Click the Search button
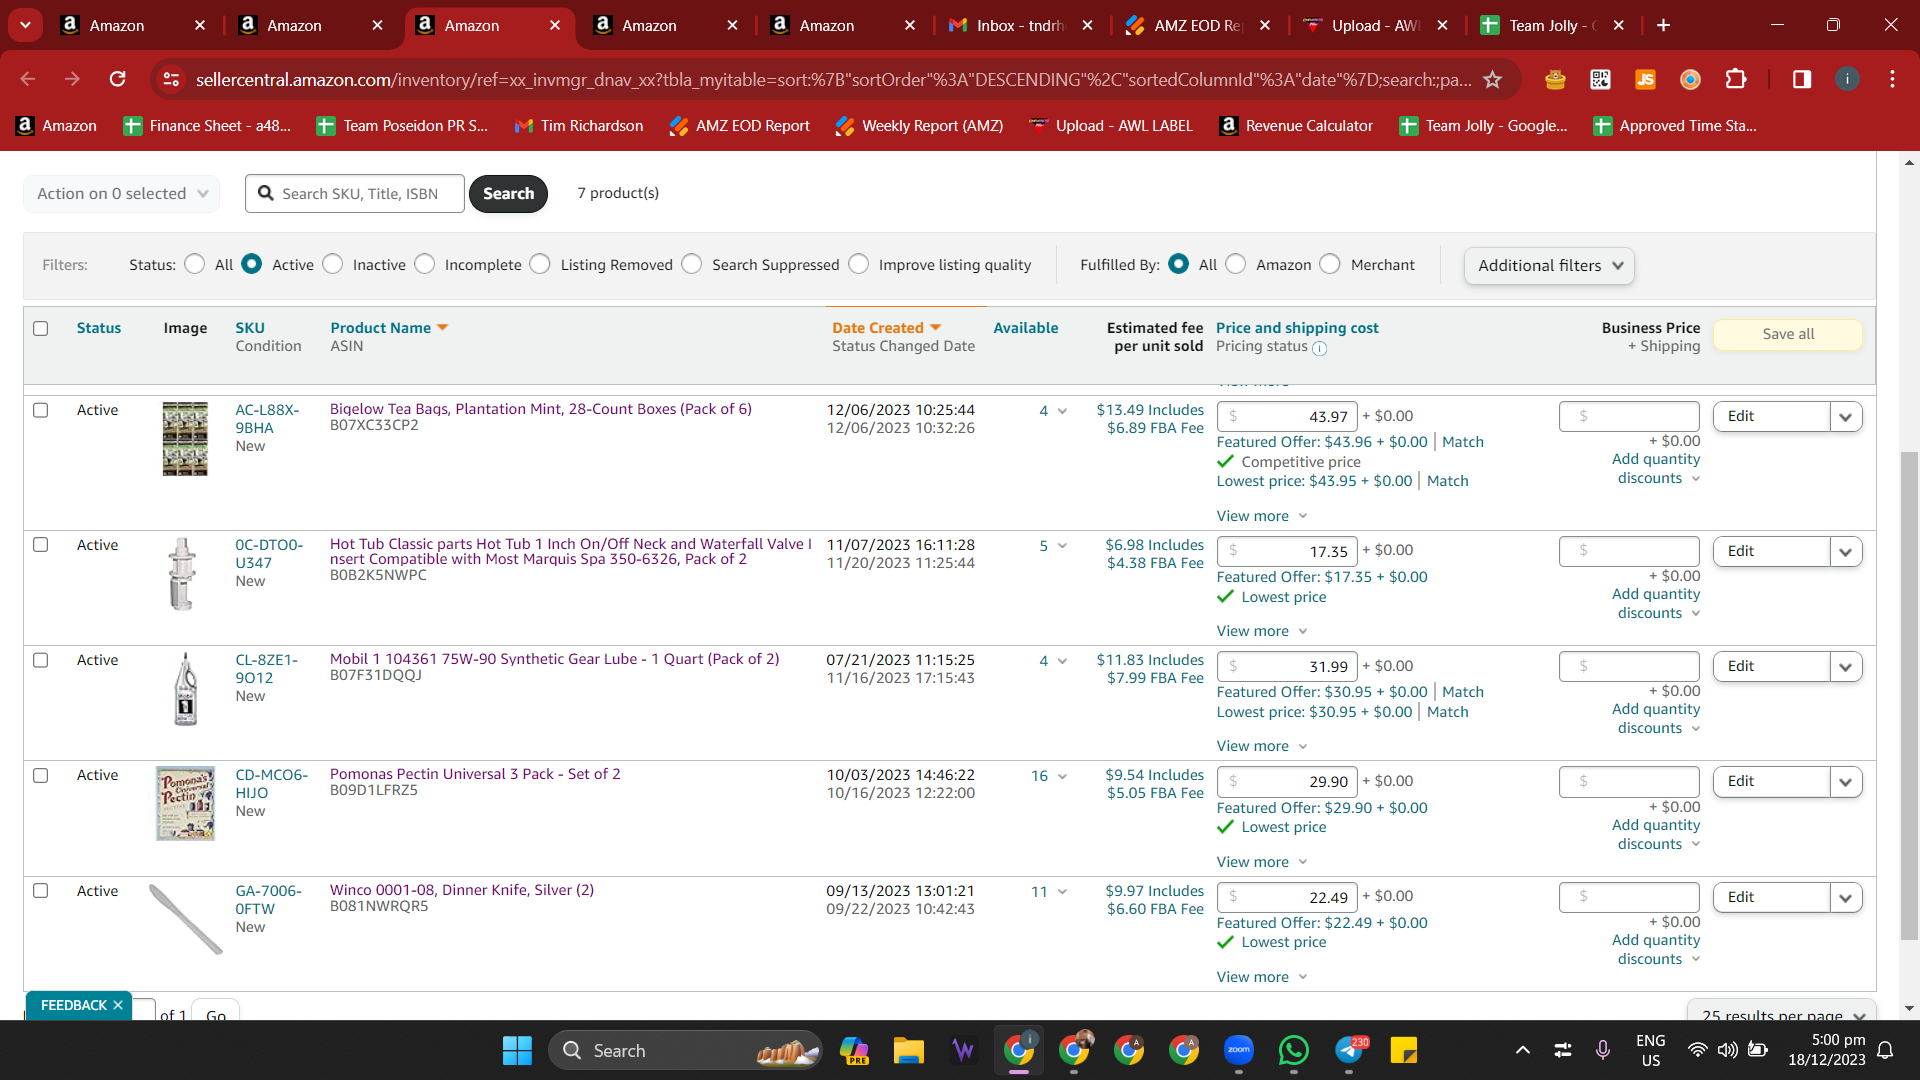1920x1080 pixels. [508, 194]
